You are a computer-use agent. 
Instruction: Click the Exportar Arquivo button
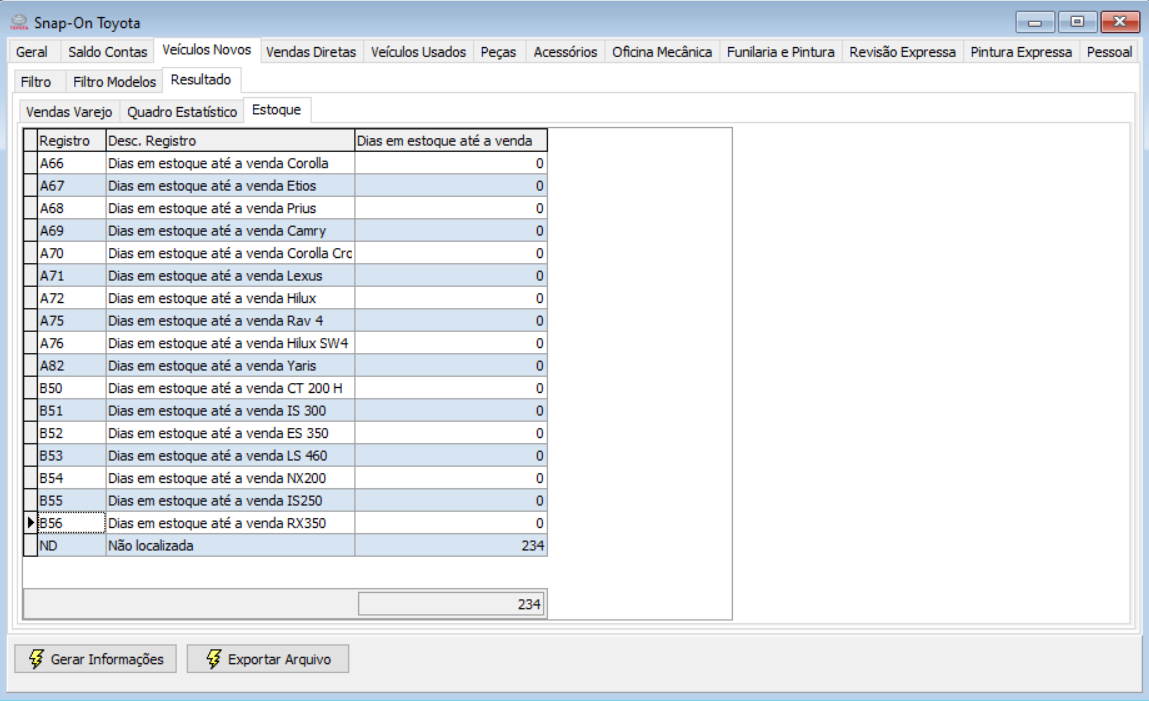click(267, 659)
